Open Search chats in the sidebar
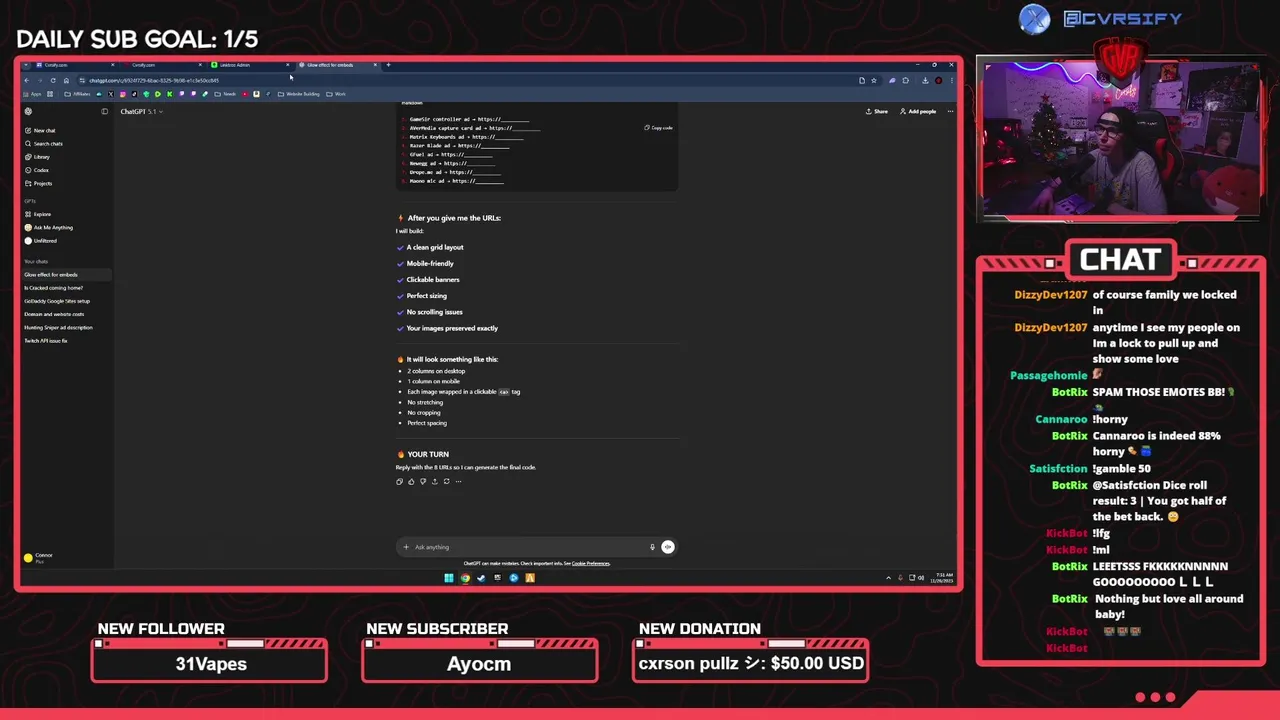Screen dimensions: 1280x720 (x=44, y=144)
